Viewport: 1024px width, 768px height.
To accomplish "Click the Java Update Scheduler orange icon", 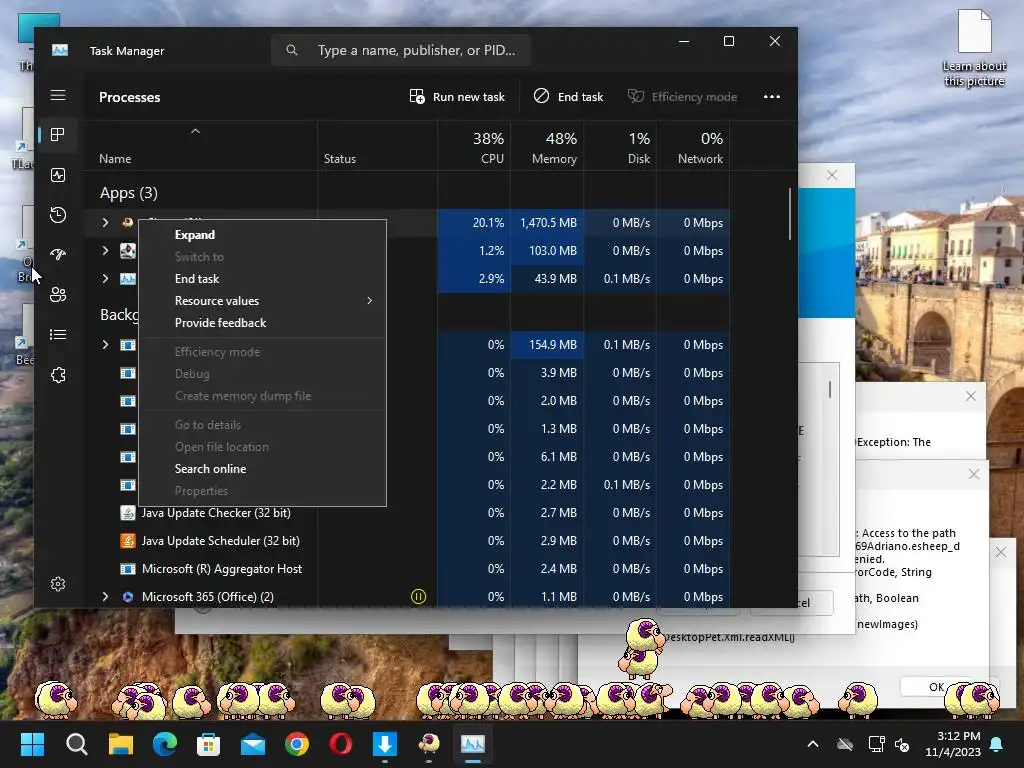I will click(128, 541).
